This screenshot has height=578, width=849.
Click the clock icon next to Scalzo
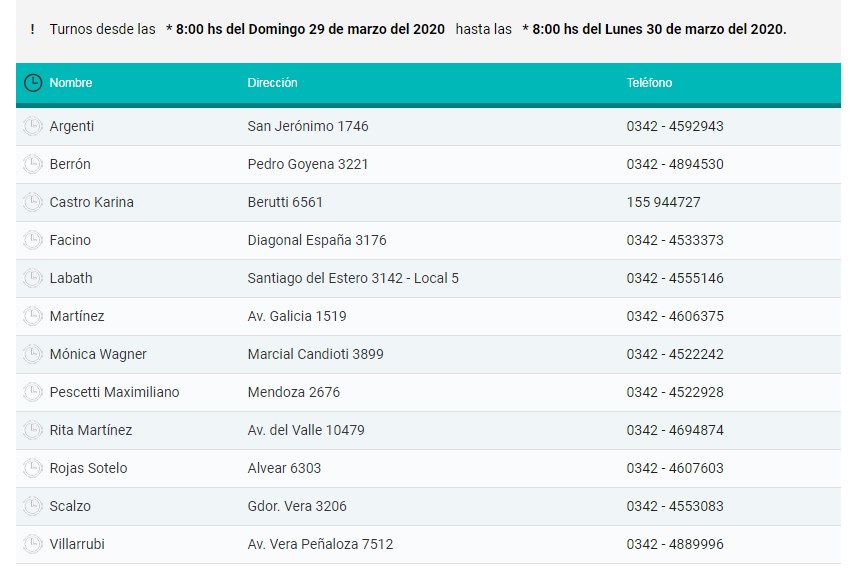33,506
